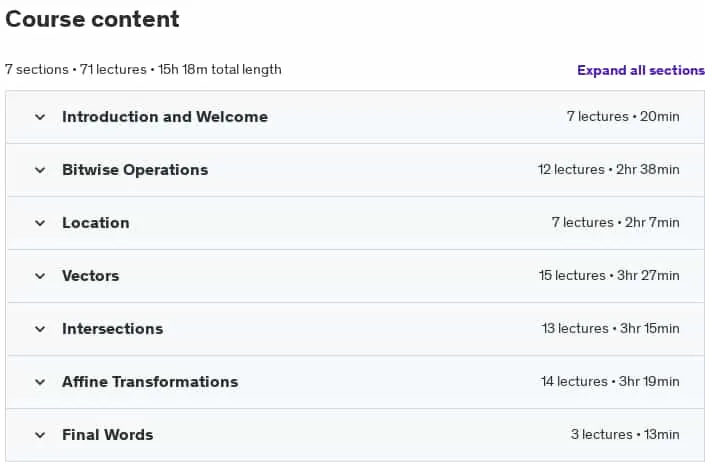Click 14 lectures 3hr 19min text
The image size is (705, 462).
tap(610, 382)
